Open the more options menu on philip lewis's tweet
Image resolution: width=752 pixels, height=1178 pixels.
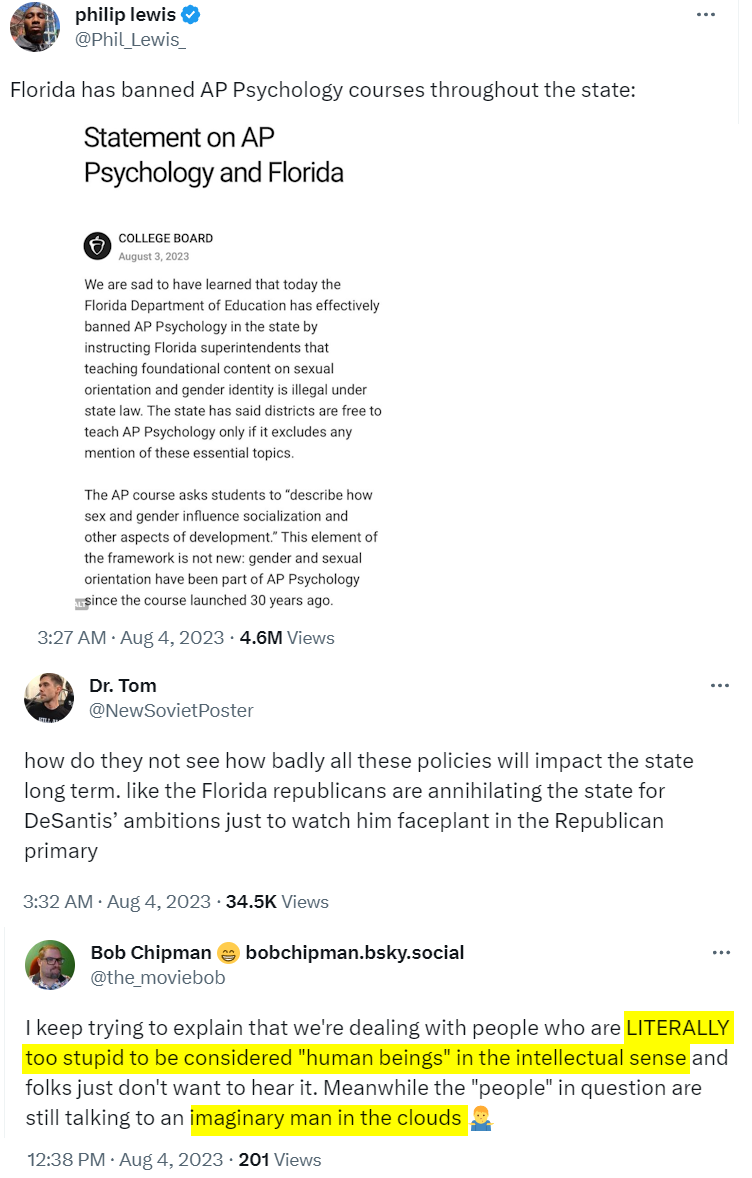(706, 15)
